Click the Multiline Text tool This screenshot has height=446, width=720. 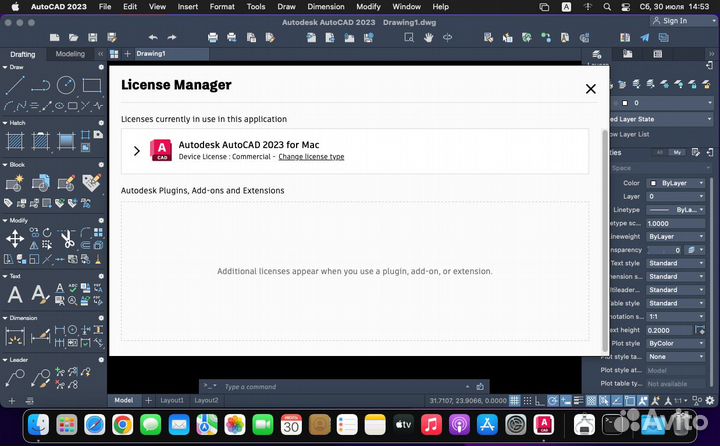[x=16, y=294]
